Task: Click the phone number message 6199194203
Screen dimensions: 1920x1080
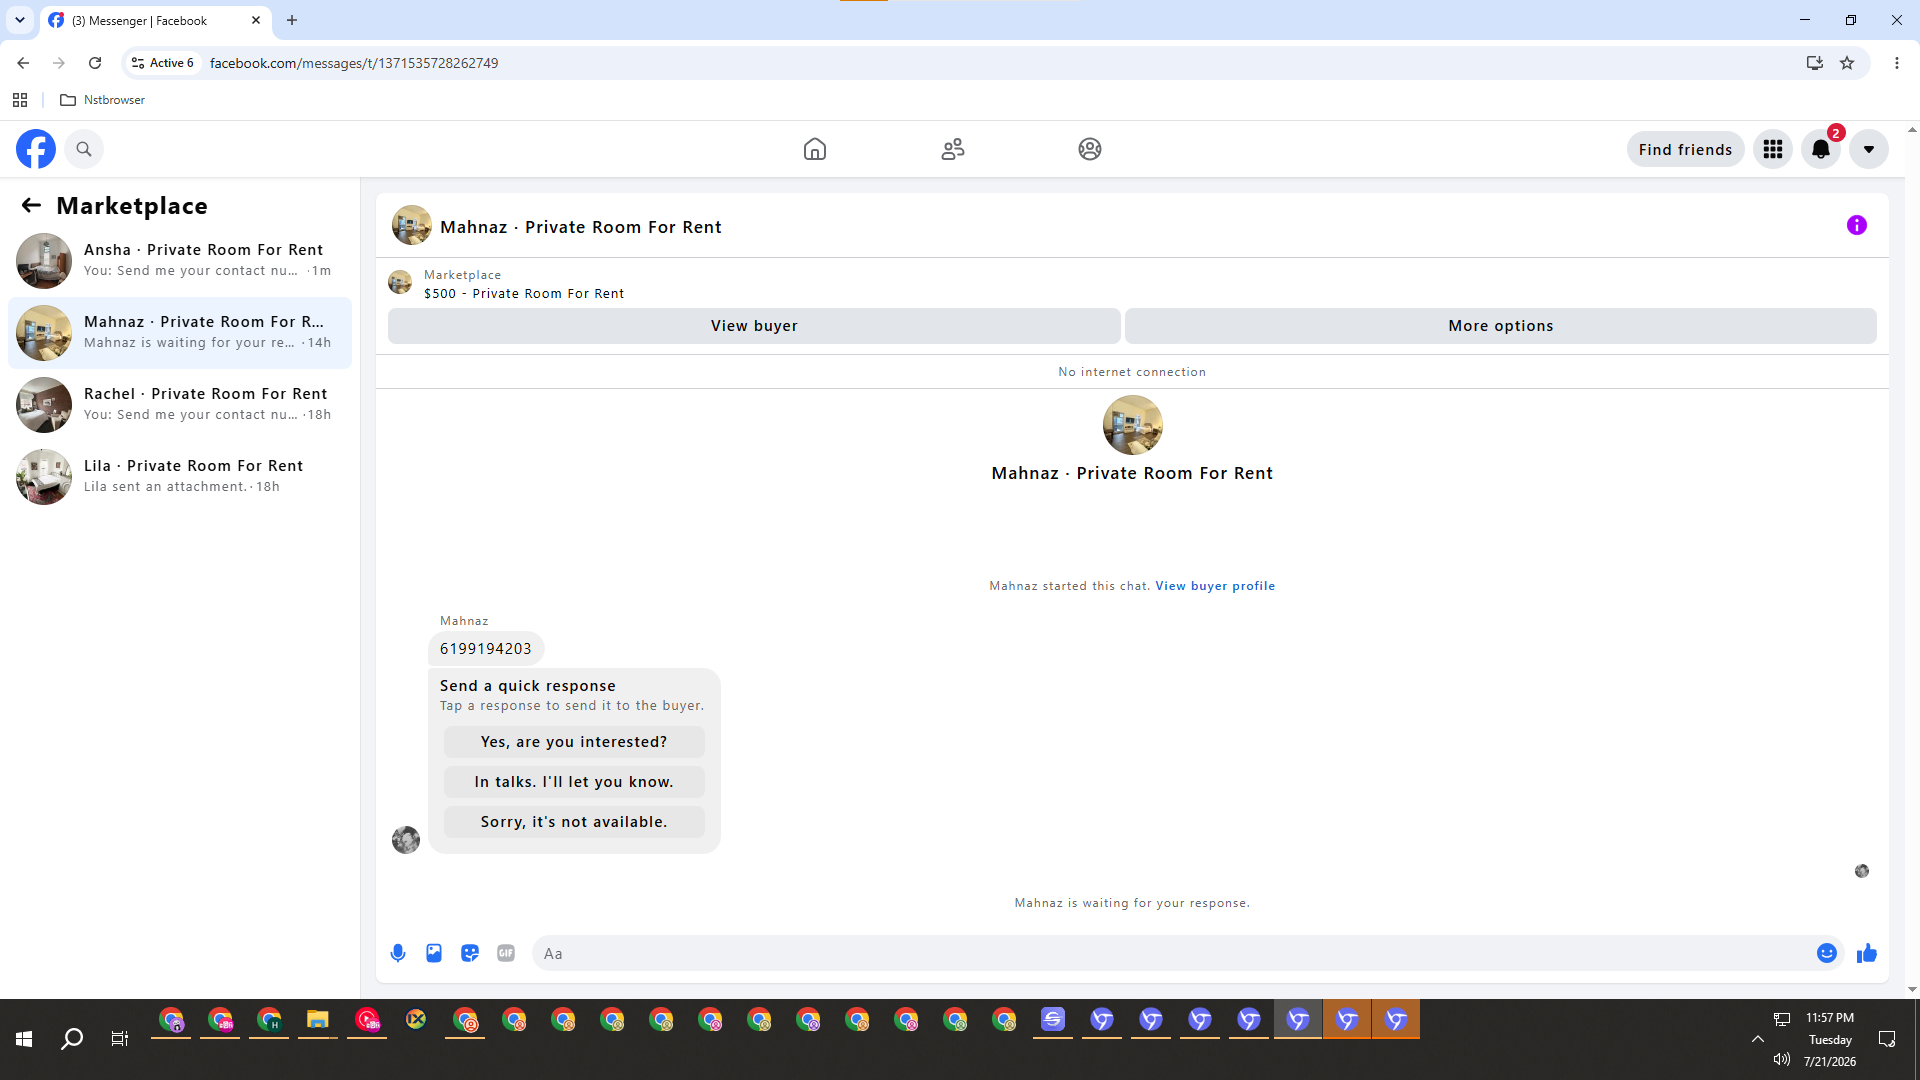Action: tap(486, 649)
